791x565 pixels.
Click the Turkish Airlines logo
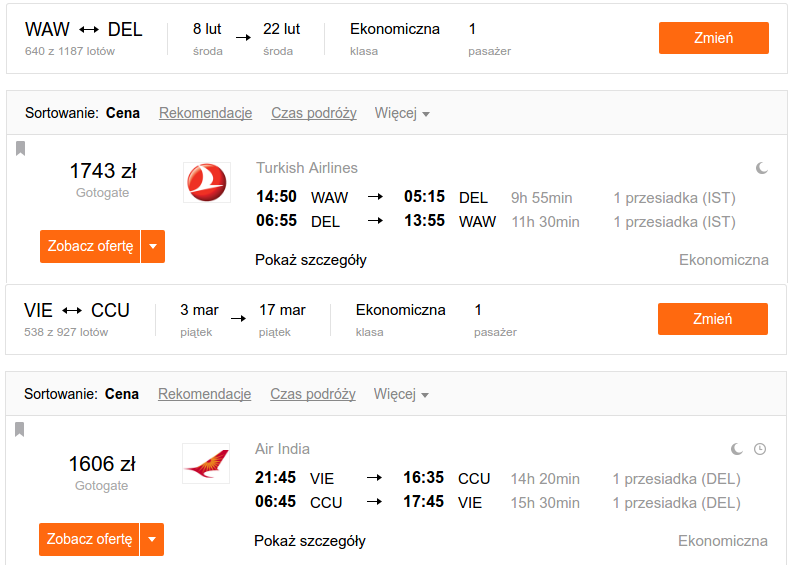click(207, 183)
